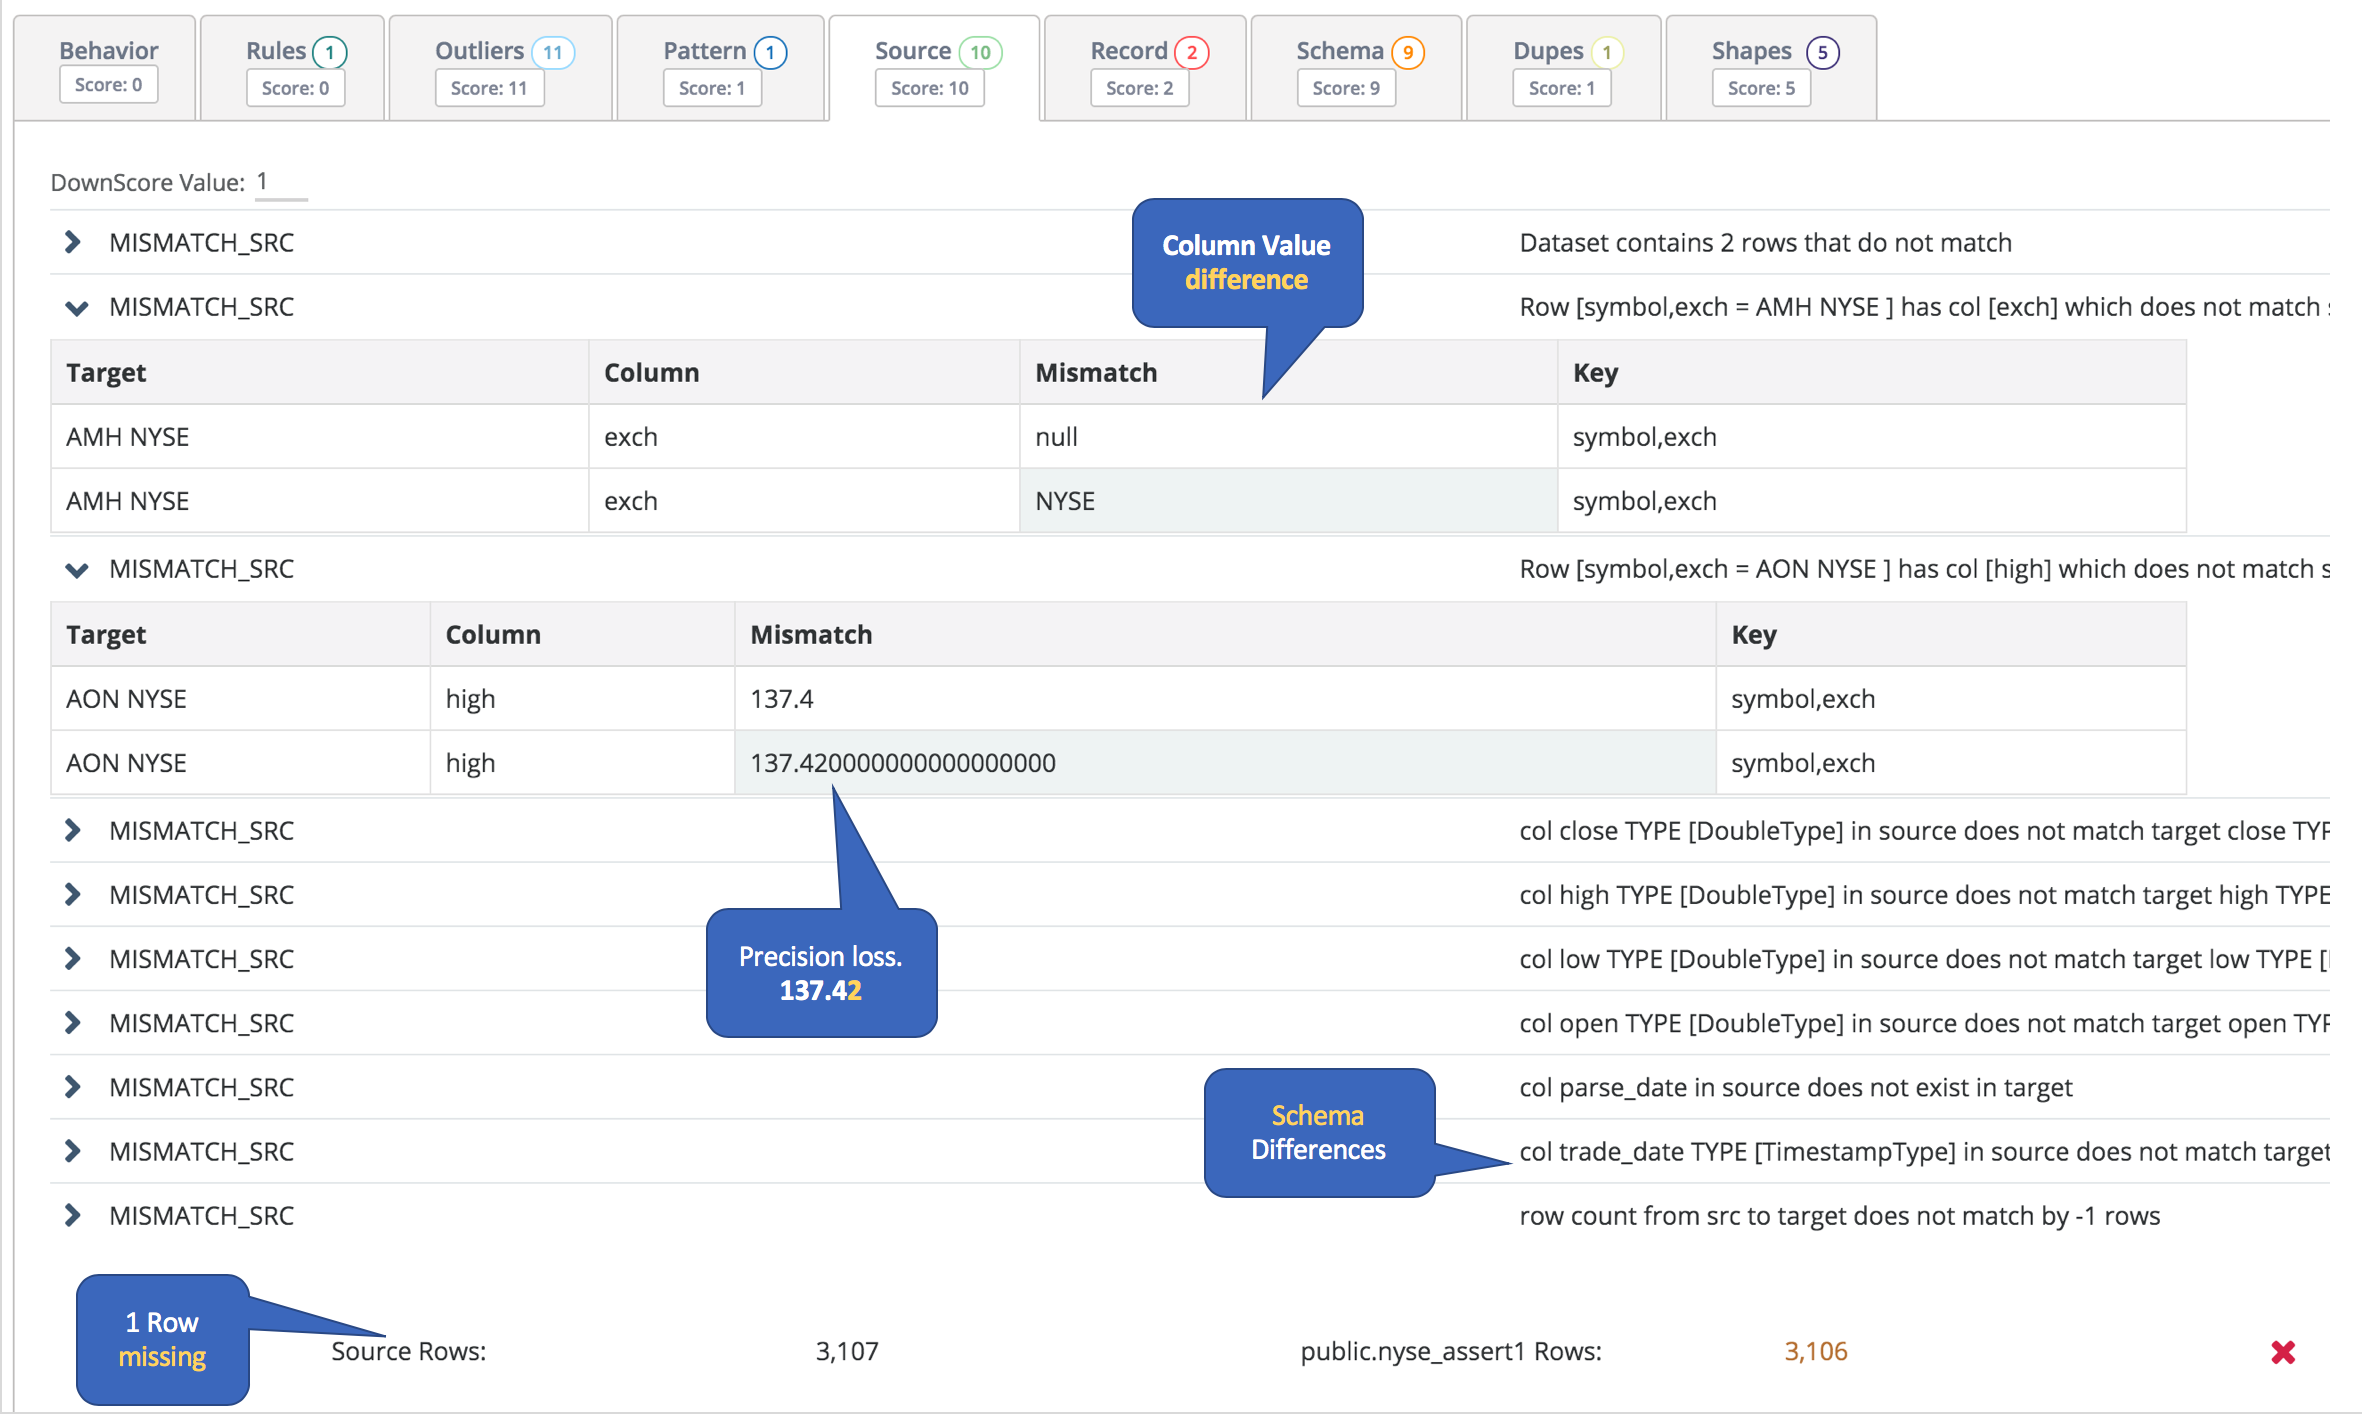2362x1414 pixels.
Task: Click the Rules tab's badge showing 1
Action: [329, 52]
